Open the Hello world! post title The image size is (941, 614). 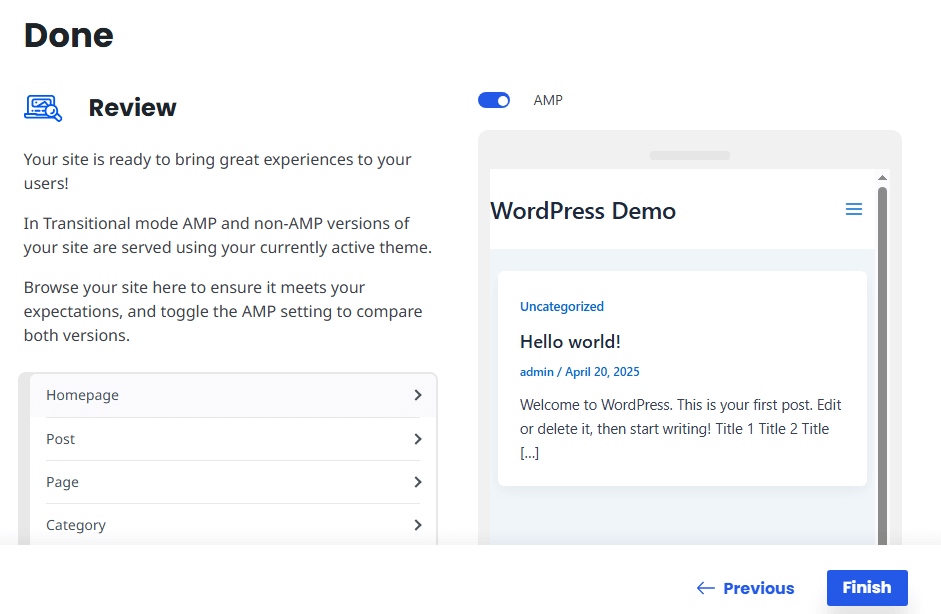coord(570,342)
